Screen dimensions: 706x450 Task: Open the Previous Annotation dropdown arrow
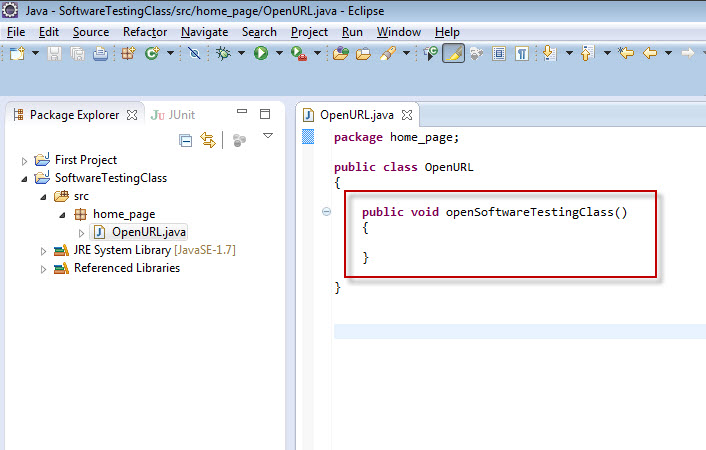coord(607,53)
